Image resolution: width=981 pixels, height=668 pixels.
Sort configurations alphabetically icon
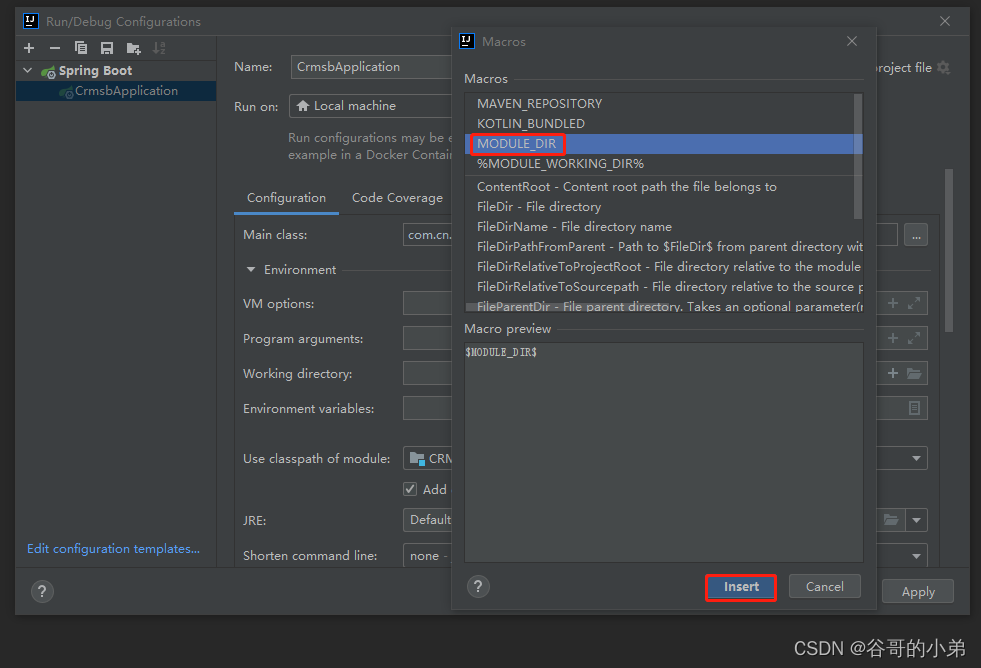pyautogui.click(x=160, y=48)
